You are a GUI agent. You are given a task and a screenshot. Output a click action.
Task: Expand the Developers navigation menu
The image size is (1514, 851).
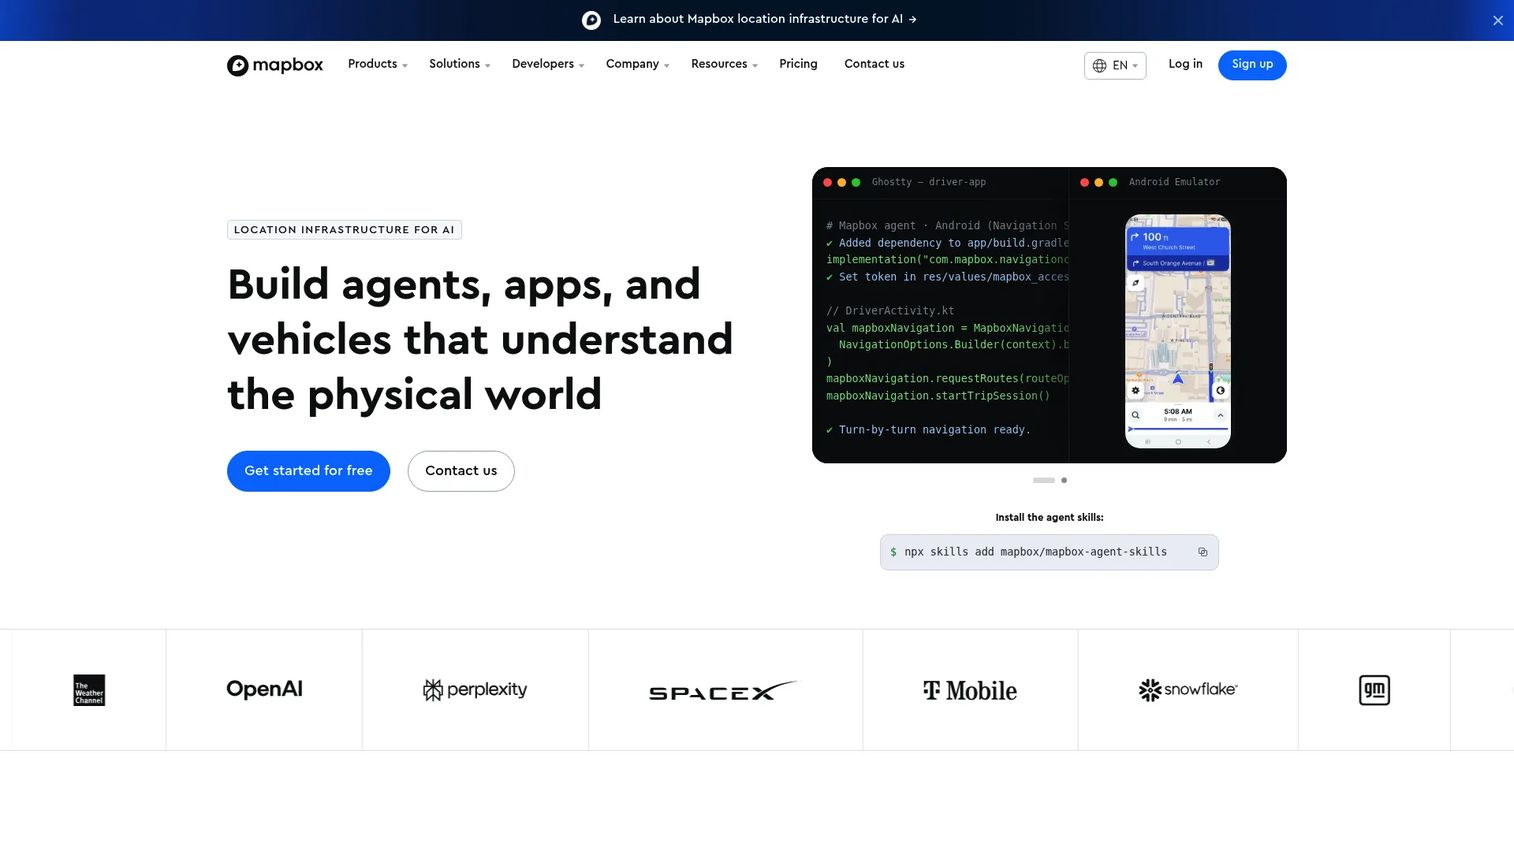(548, 64)
